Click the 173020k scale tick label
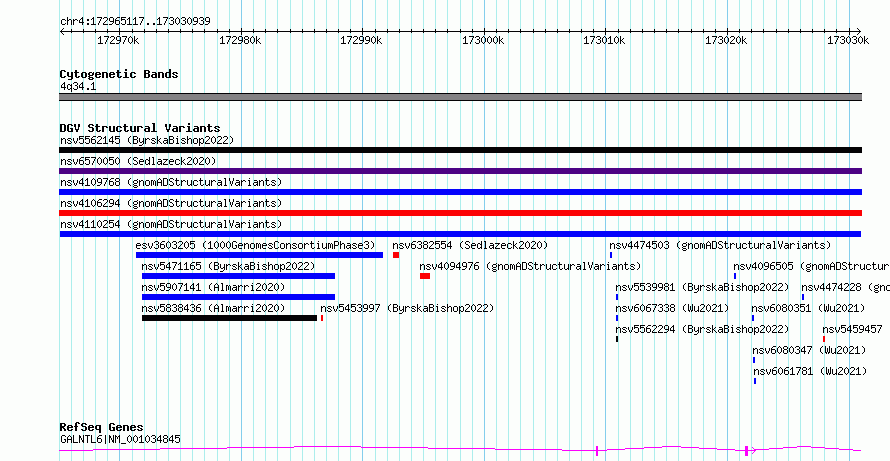The height and width of the screenshot is (461, 890). (726, 40)
